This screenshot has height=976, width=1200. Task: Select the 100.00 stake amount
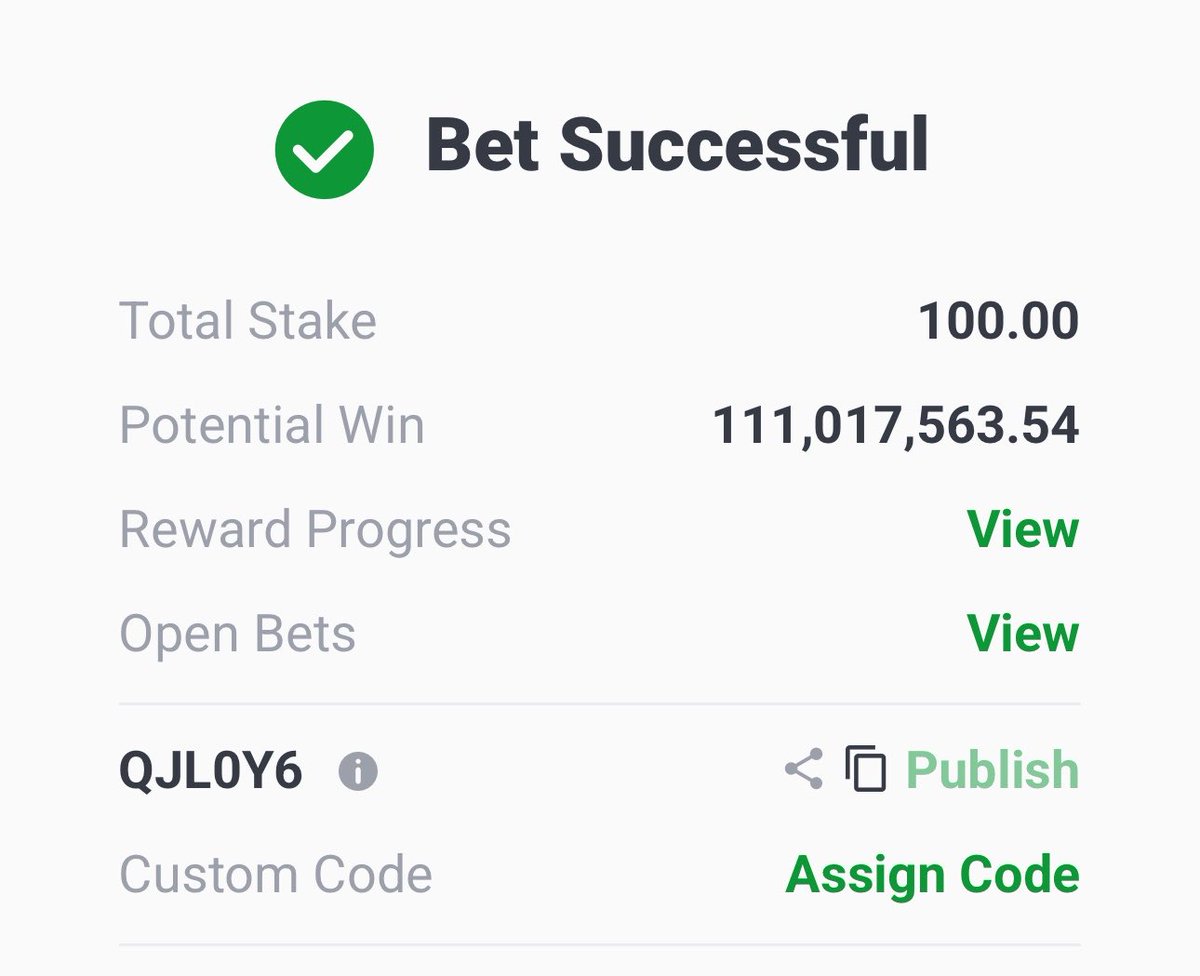[x=998, y=321]
